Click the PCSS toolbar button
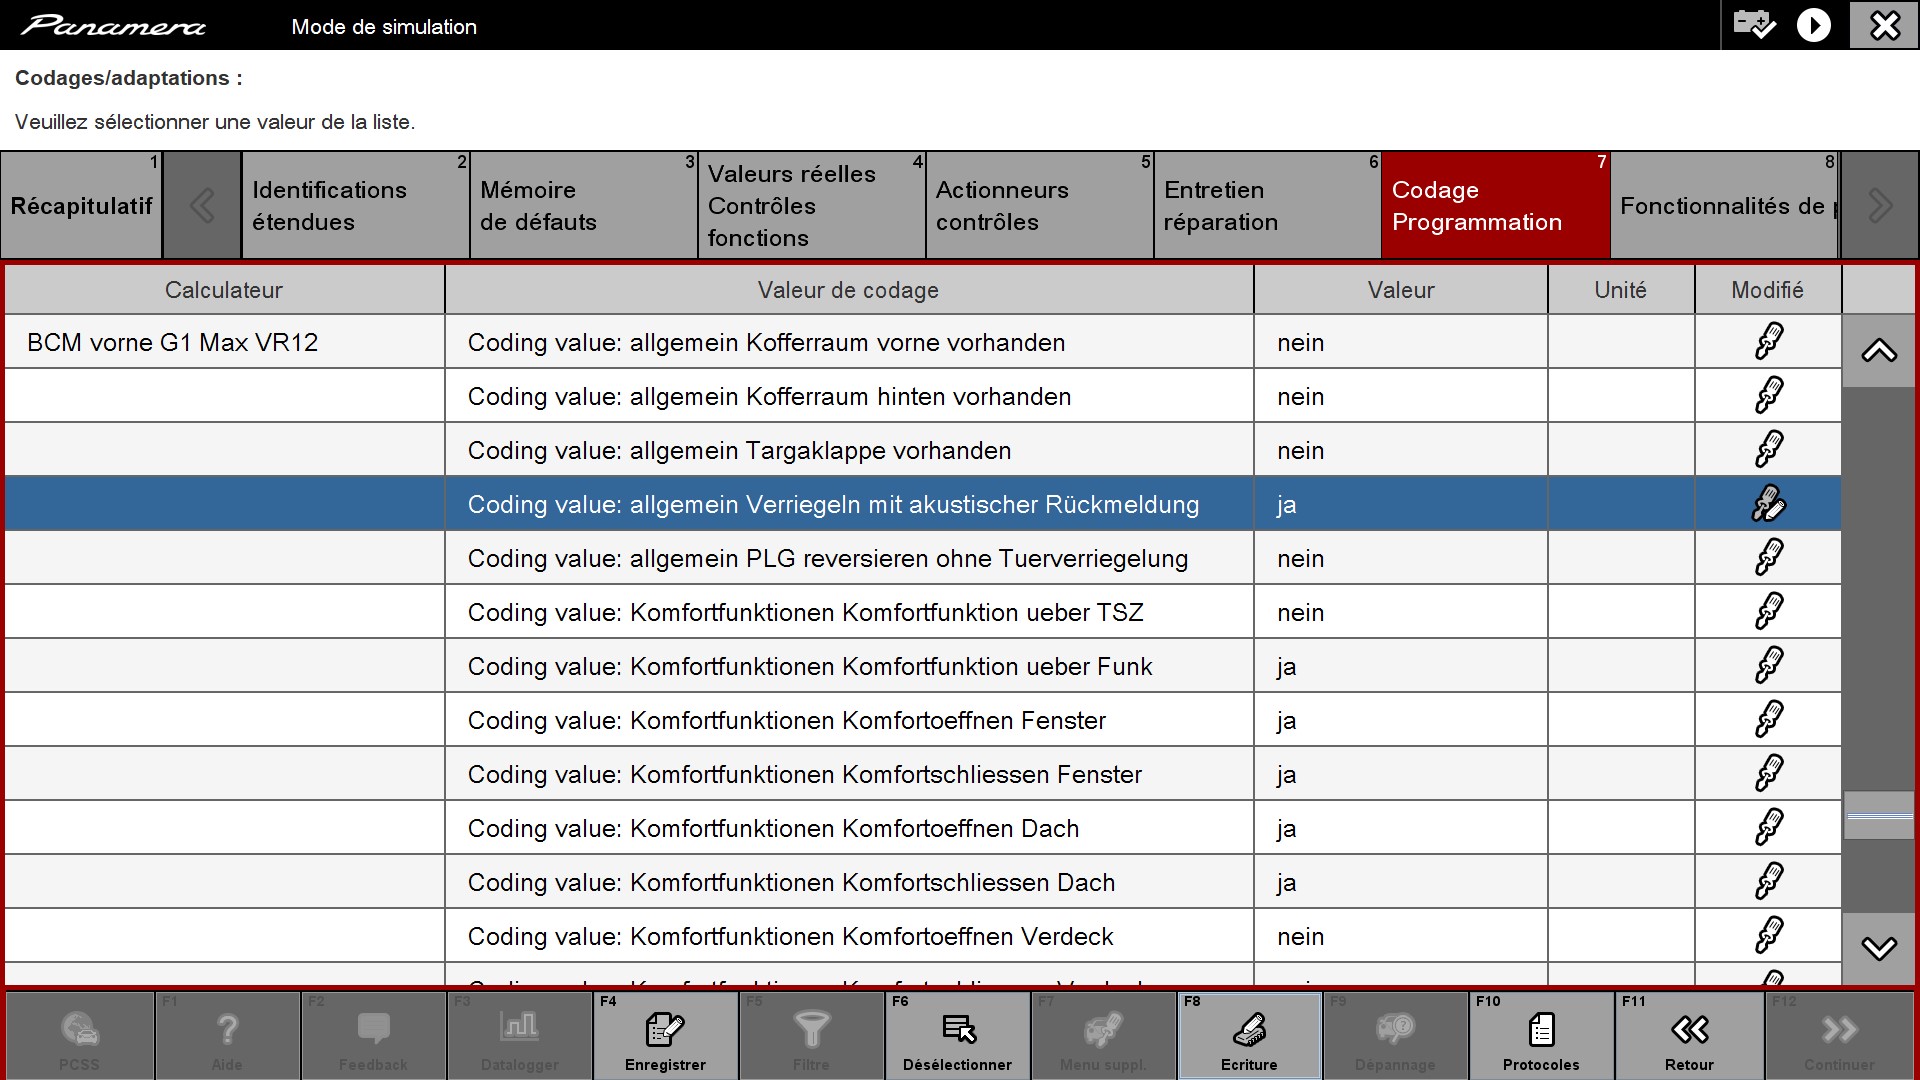This screenshot has height=1080, width=1920. [x=80, y=1036]
